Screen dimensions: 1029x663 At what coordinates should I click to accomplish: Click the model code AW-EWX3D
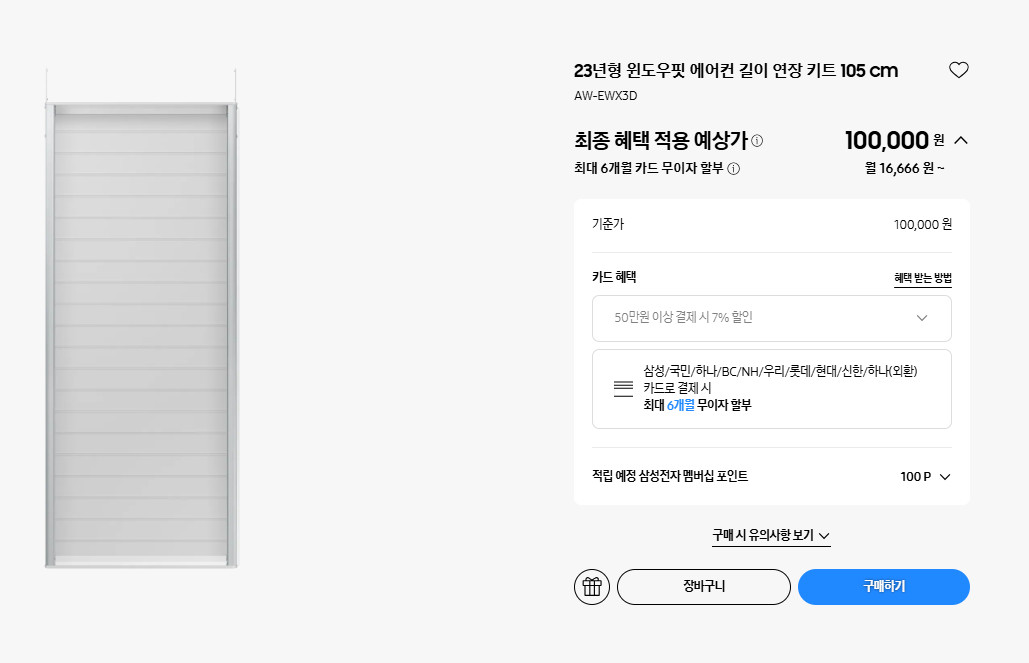(x=605, y=97)
